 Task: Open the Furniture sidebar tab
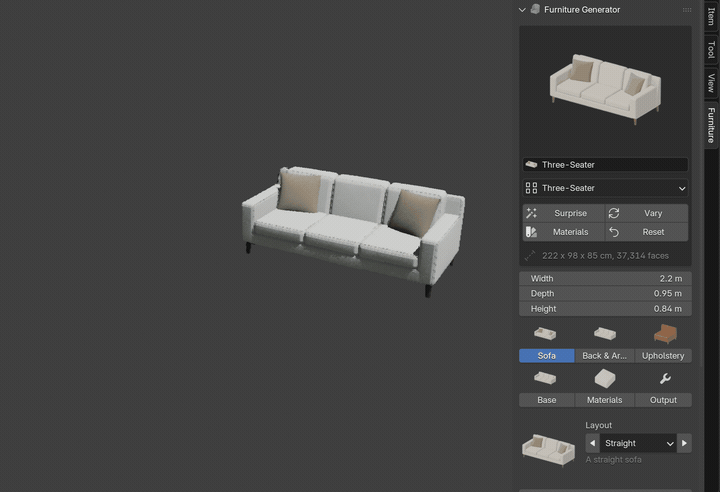tap(711, 125)
